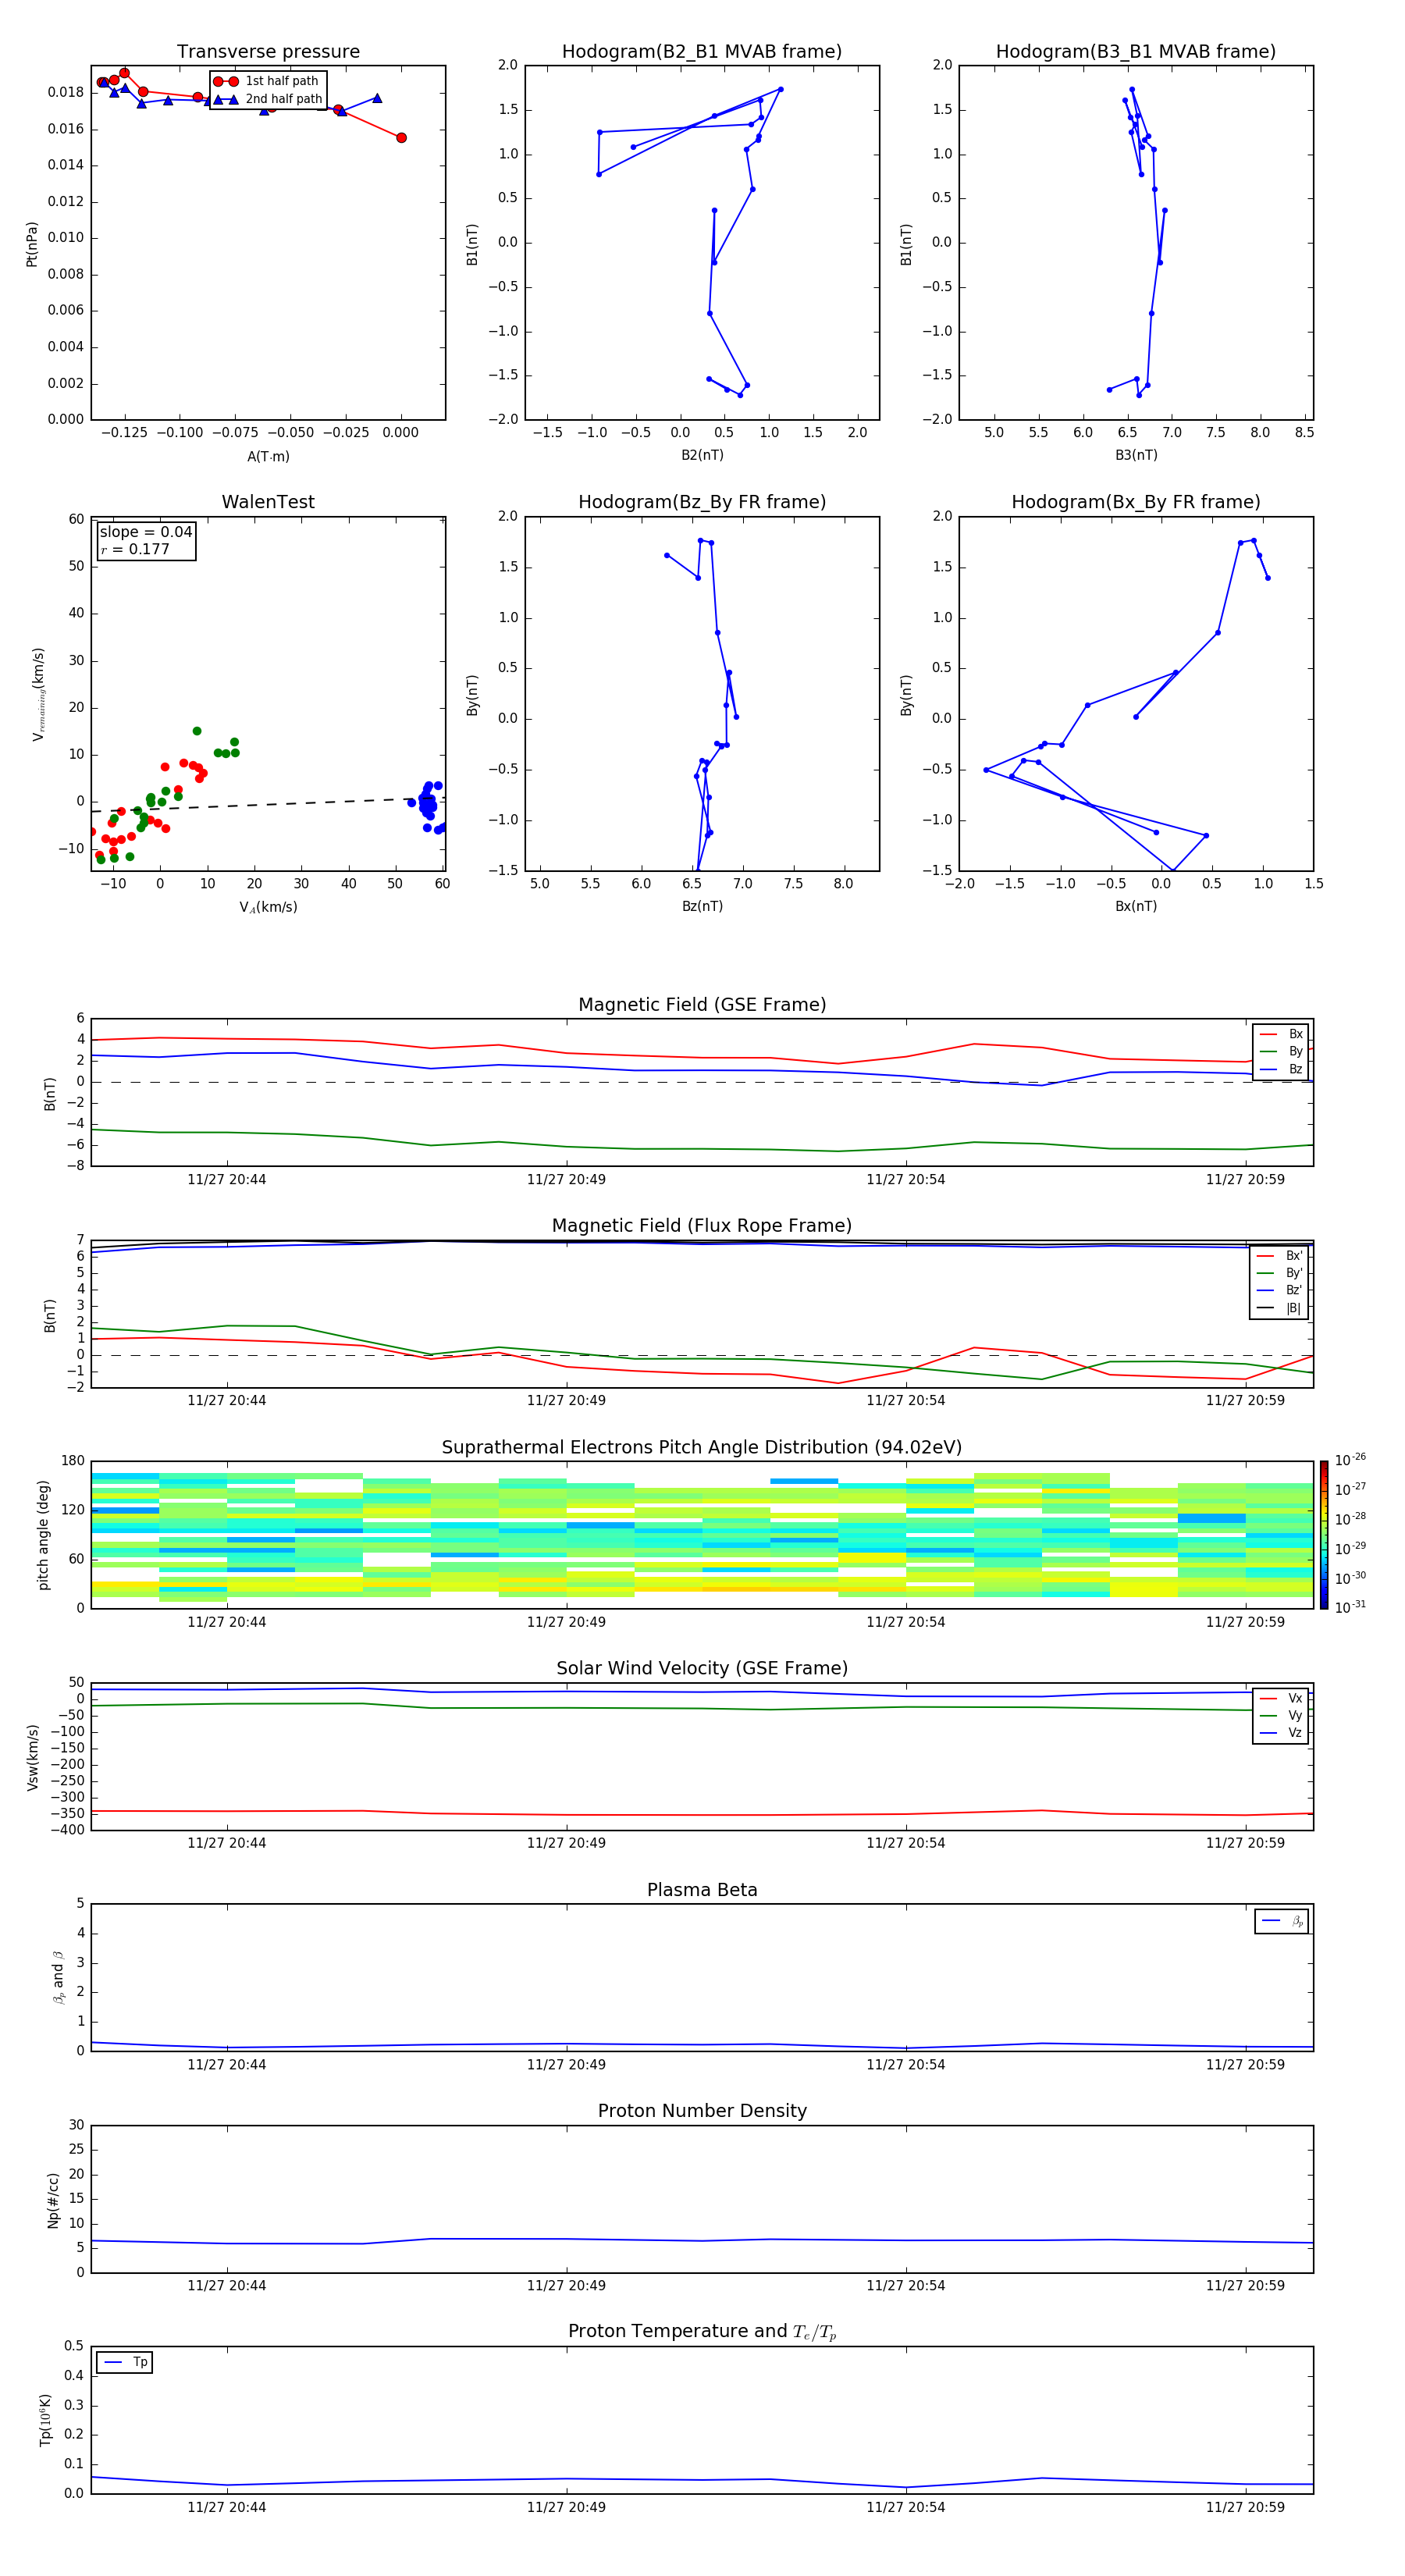Click the "slope = 0.04" annotation
This screenshot has width=1405, height=2576.
coord(146,532)
